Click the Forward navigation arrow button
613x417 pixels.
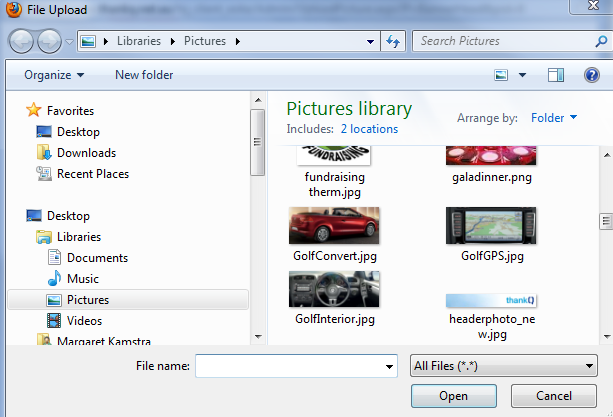49,41
